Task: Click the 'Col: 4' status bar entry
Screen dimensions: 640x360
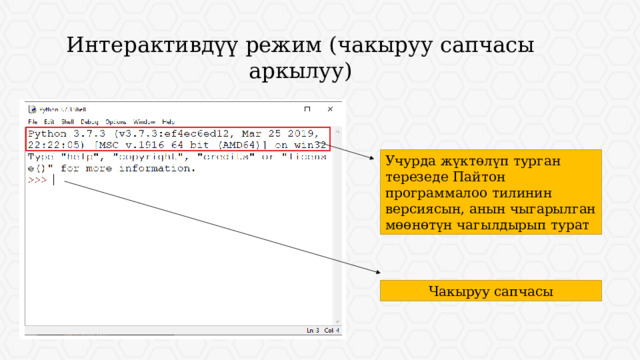Action: pos(332,330)
